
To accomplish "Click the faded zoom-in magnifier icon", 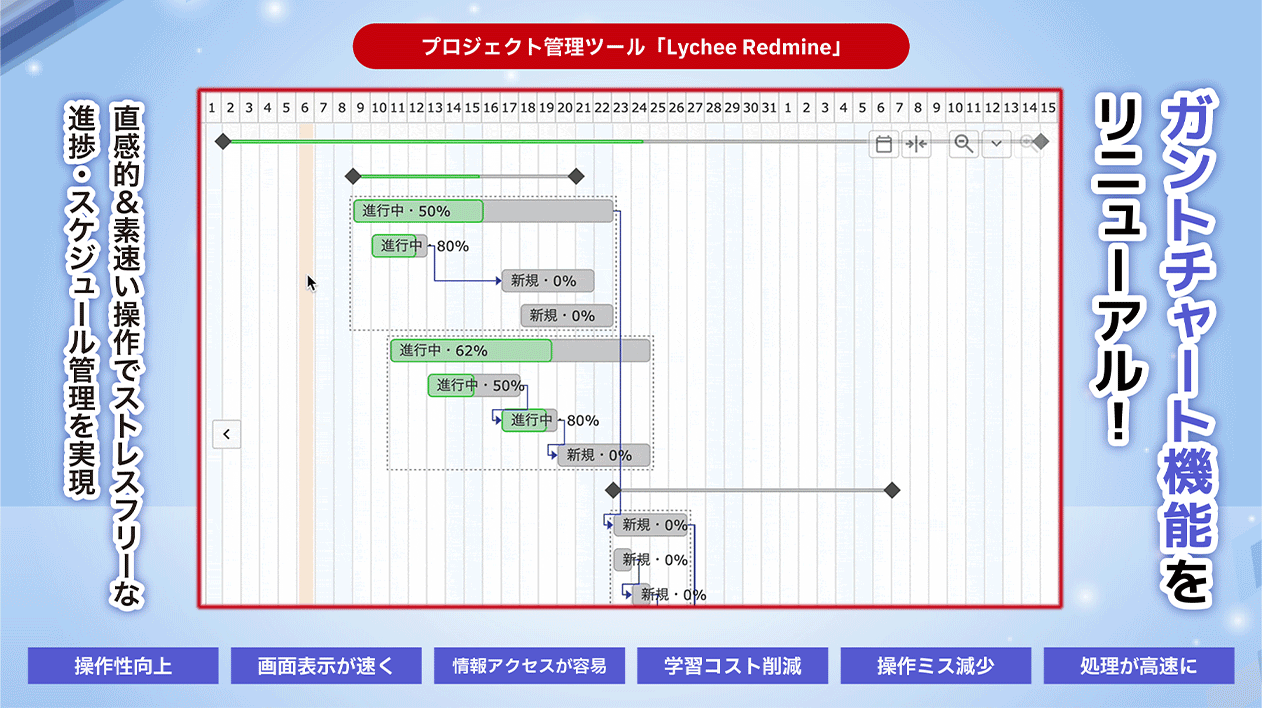I will click(1026, 143).
